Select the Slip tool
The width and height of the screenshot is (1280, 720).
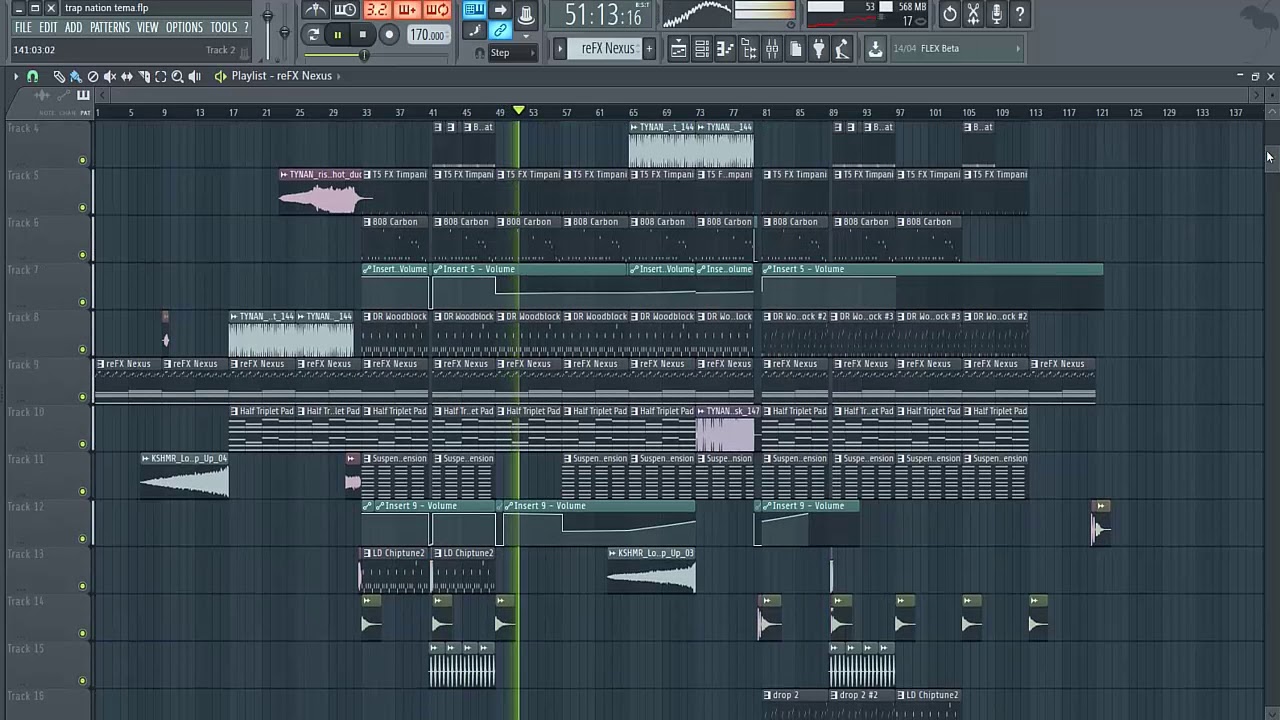(x=127, y=76)
